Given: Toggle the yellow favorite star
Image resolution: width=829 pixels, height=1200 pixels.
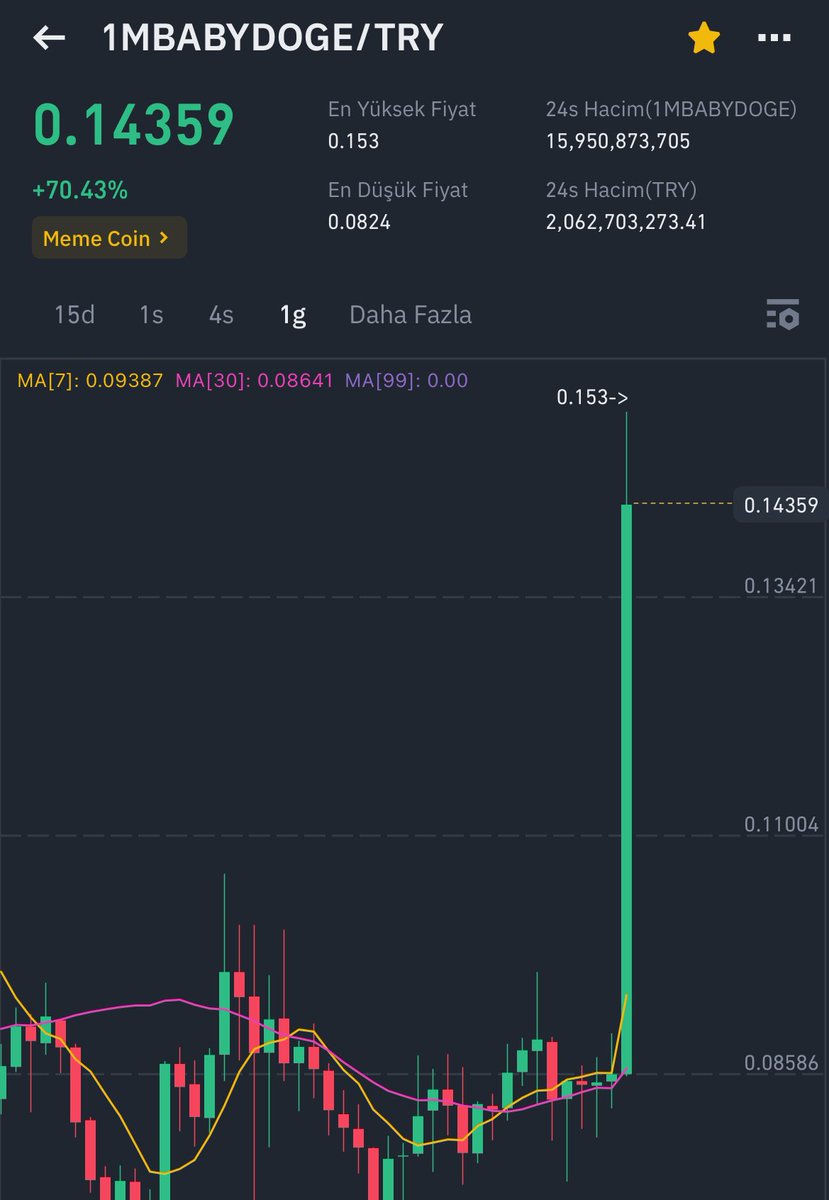Looking at the screenshot, I should pyautogui.click(x=704, y=38).
